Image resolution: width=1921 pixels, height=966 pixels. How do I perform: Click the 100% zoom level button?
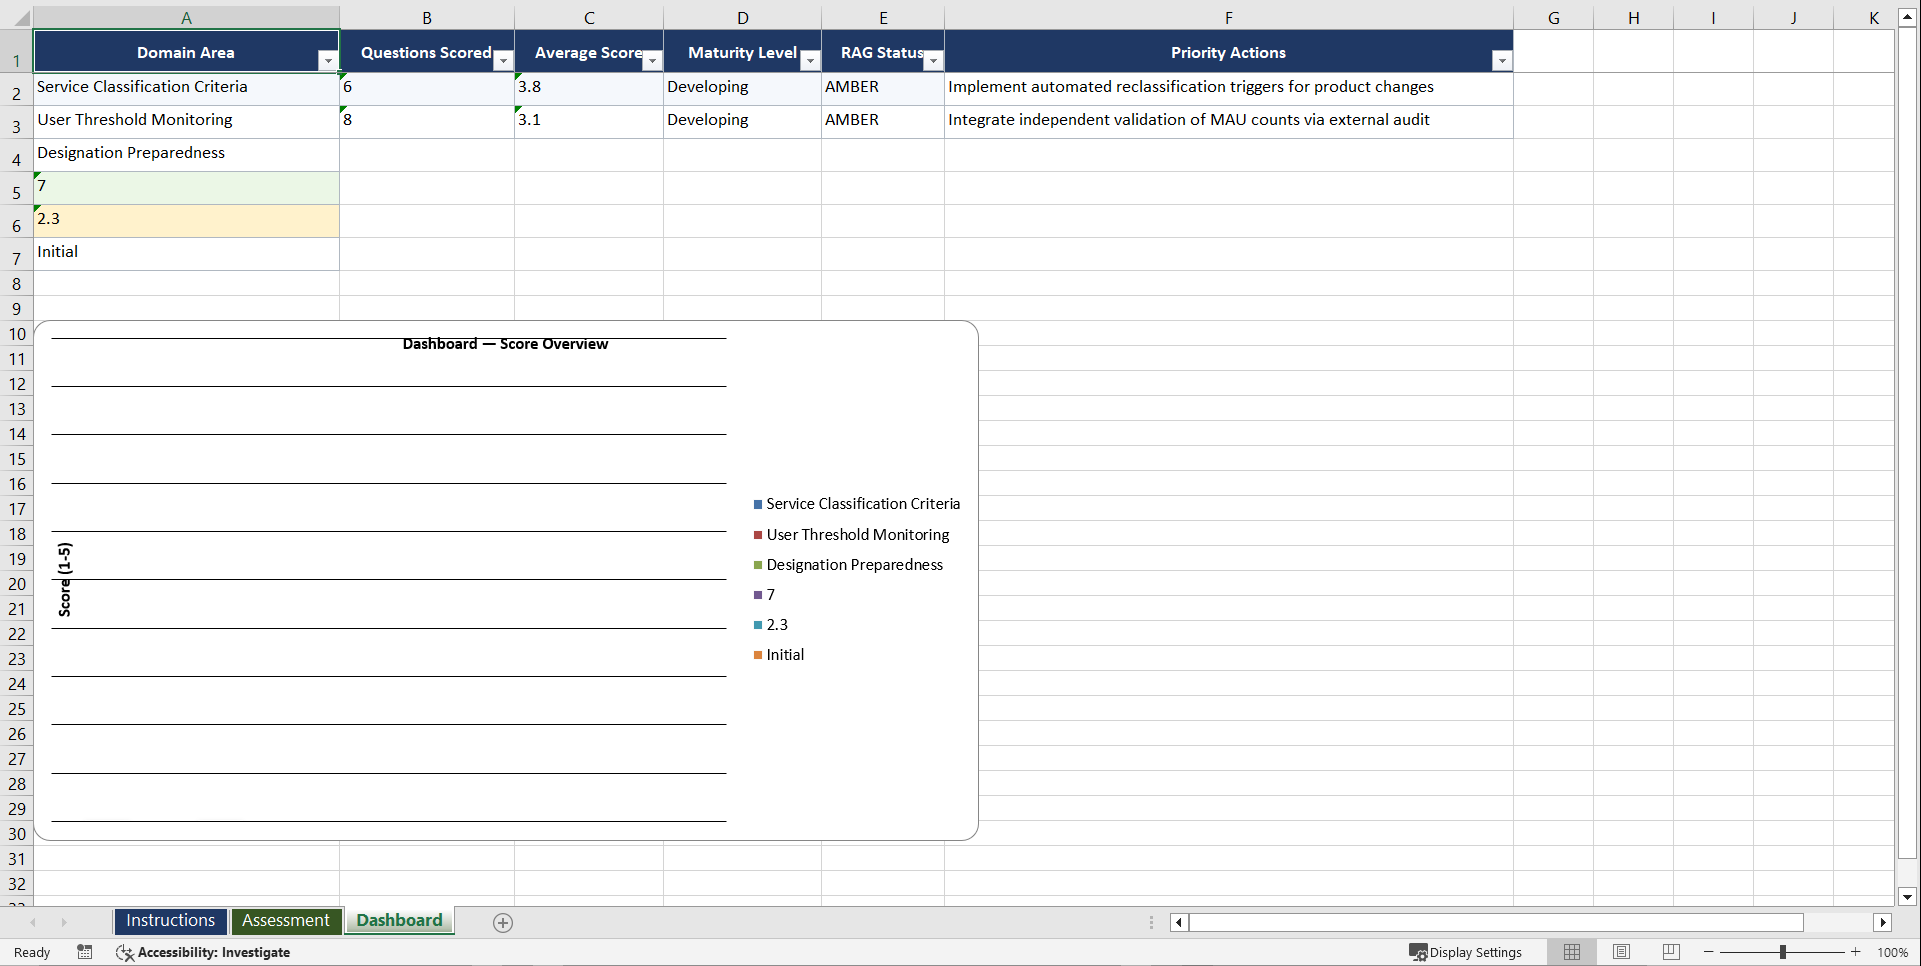pos(1893,952)
